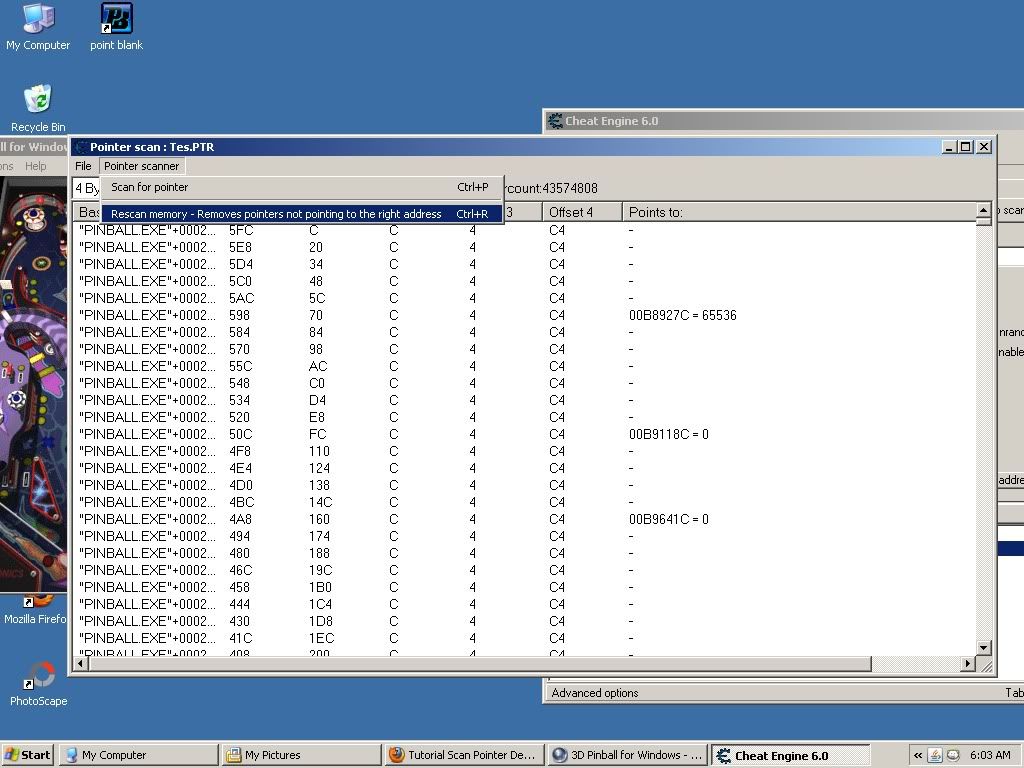Screen dimensions: 1024x768
Task: Switch to Tutorial Scan Pointer Firefox taskbar button
Action: 464,755
